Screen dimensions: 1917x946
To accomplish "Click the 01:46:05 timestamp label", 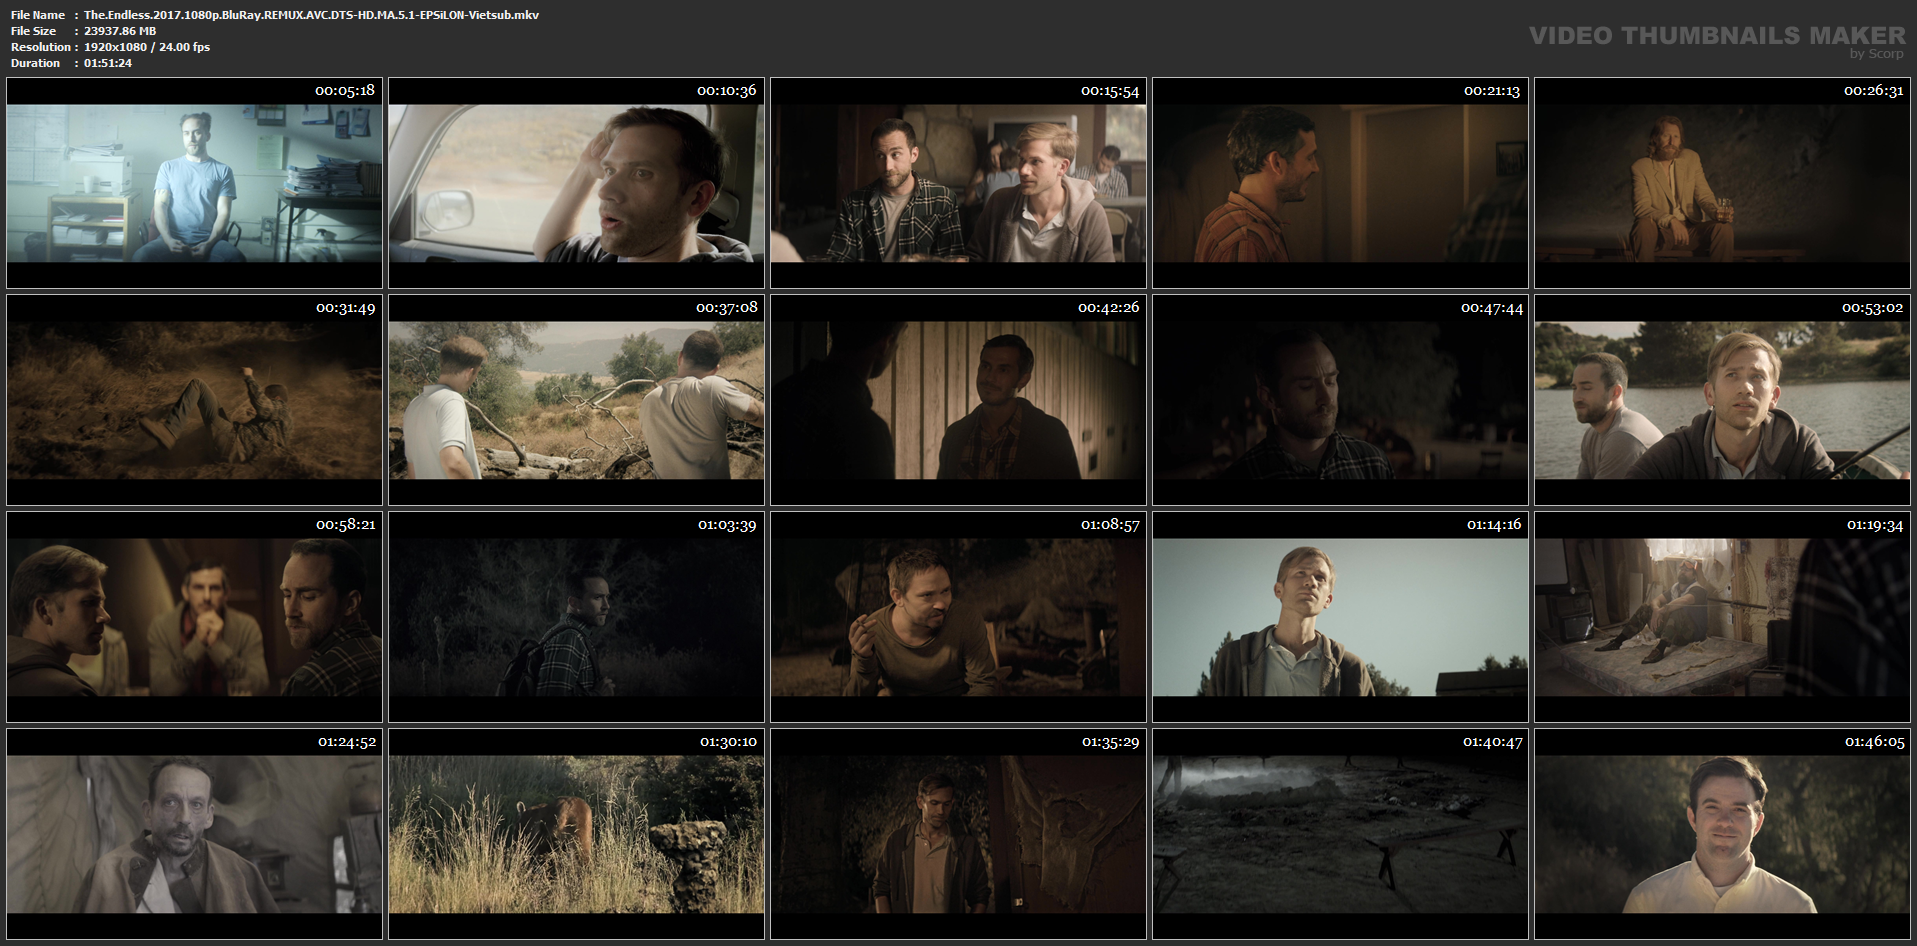I will tap(1874, 741).
